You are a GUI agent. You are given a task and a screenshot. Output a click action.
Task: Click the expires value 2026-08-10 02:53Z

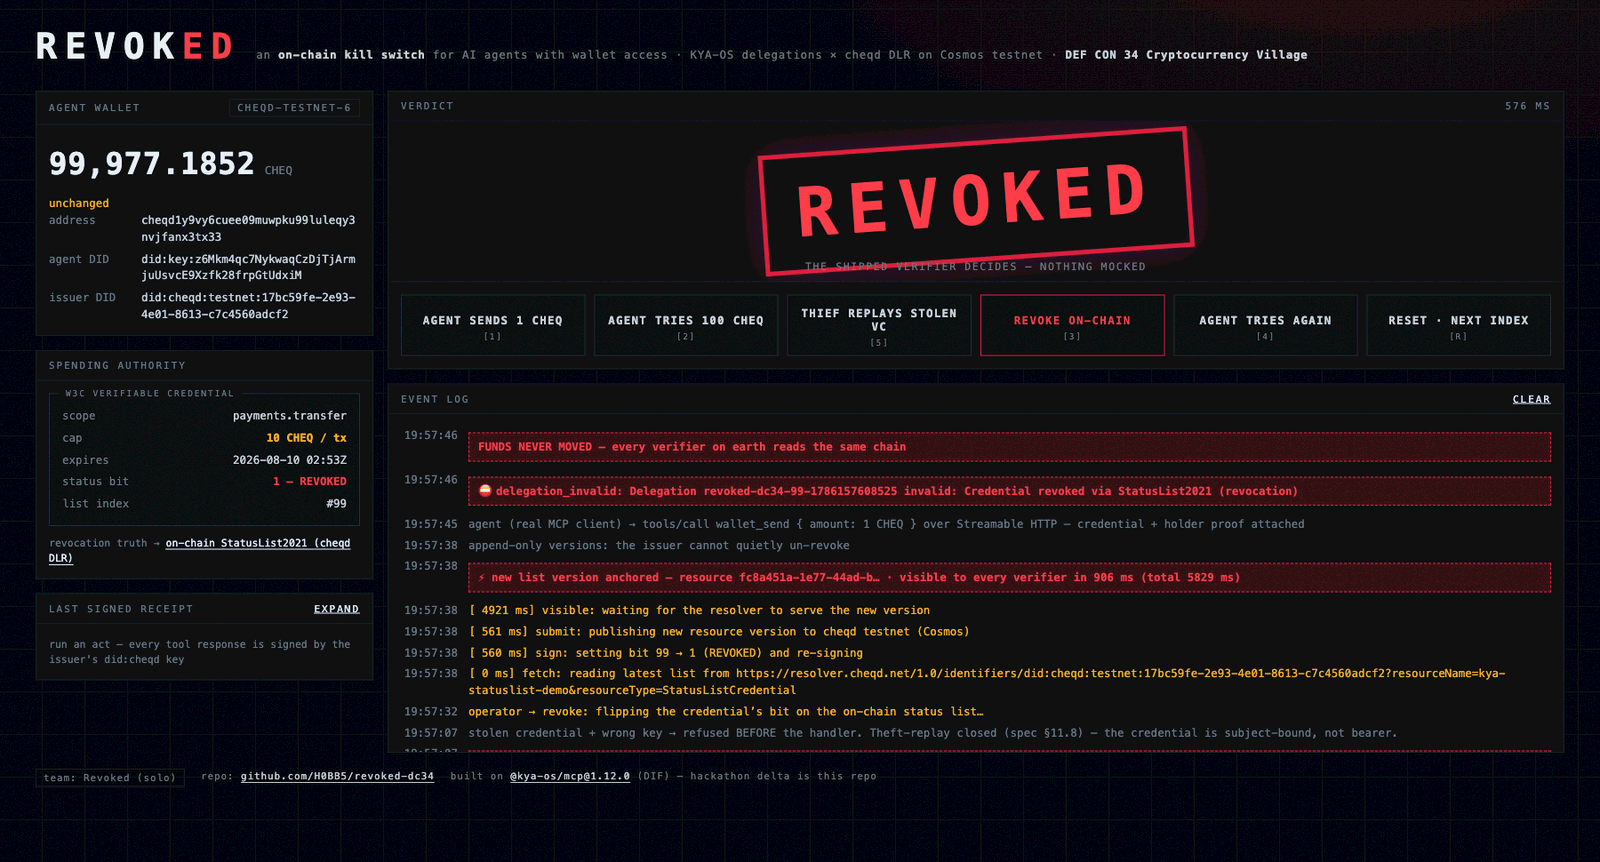290,460
